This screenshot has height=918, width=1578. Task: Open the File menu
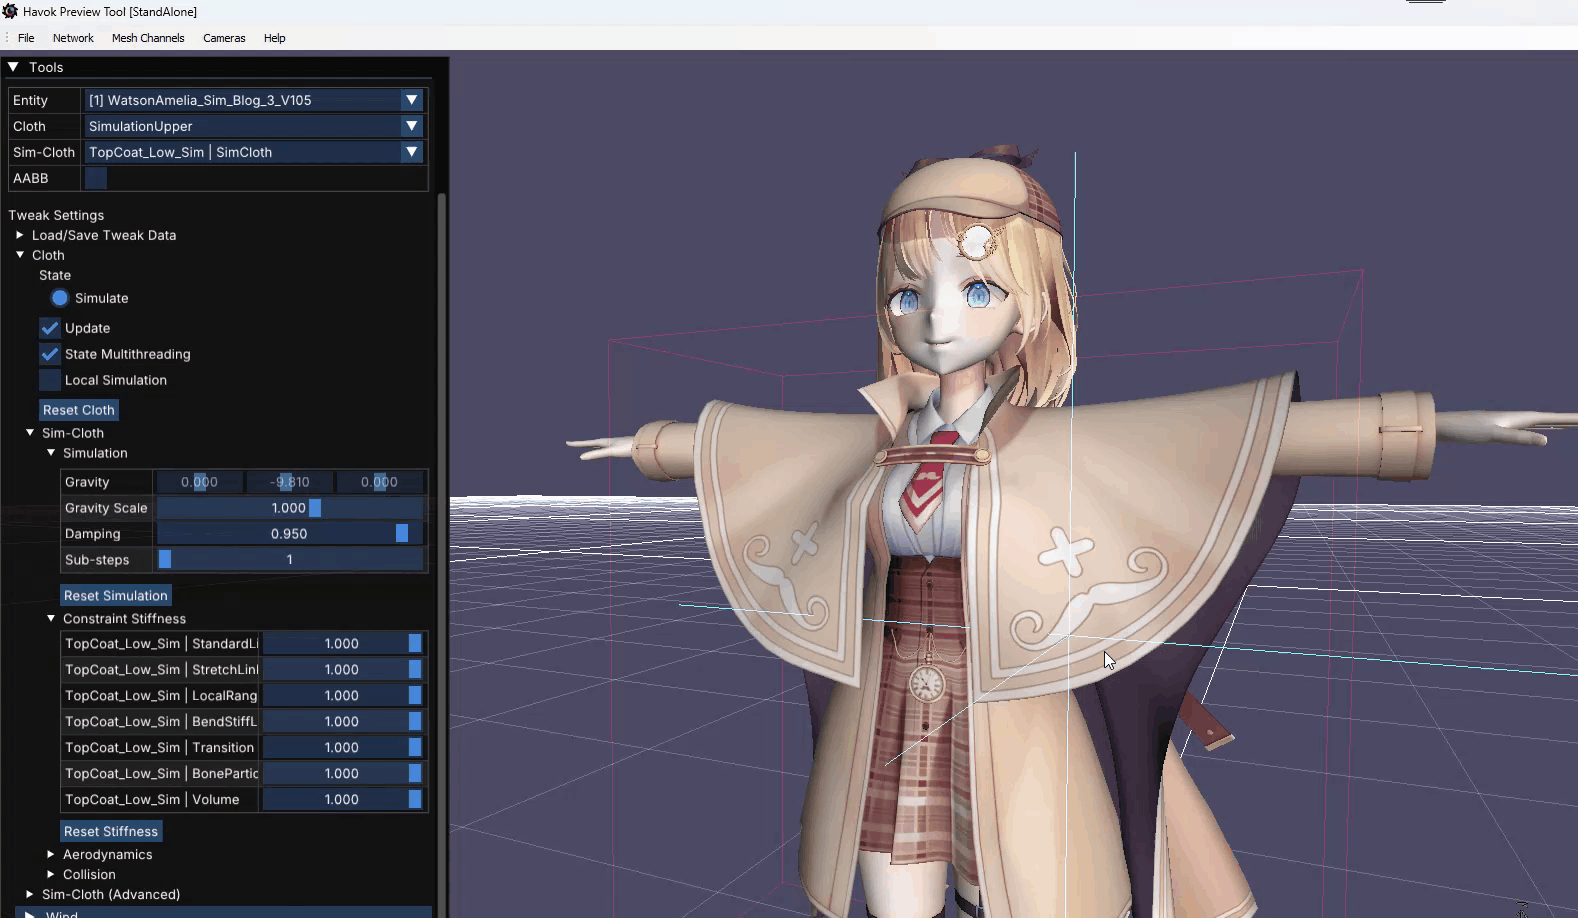[x=26, y=38]
